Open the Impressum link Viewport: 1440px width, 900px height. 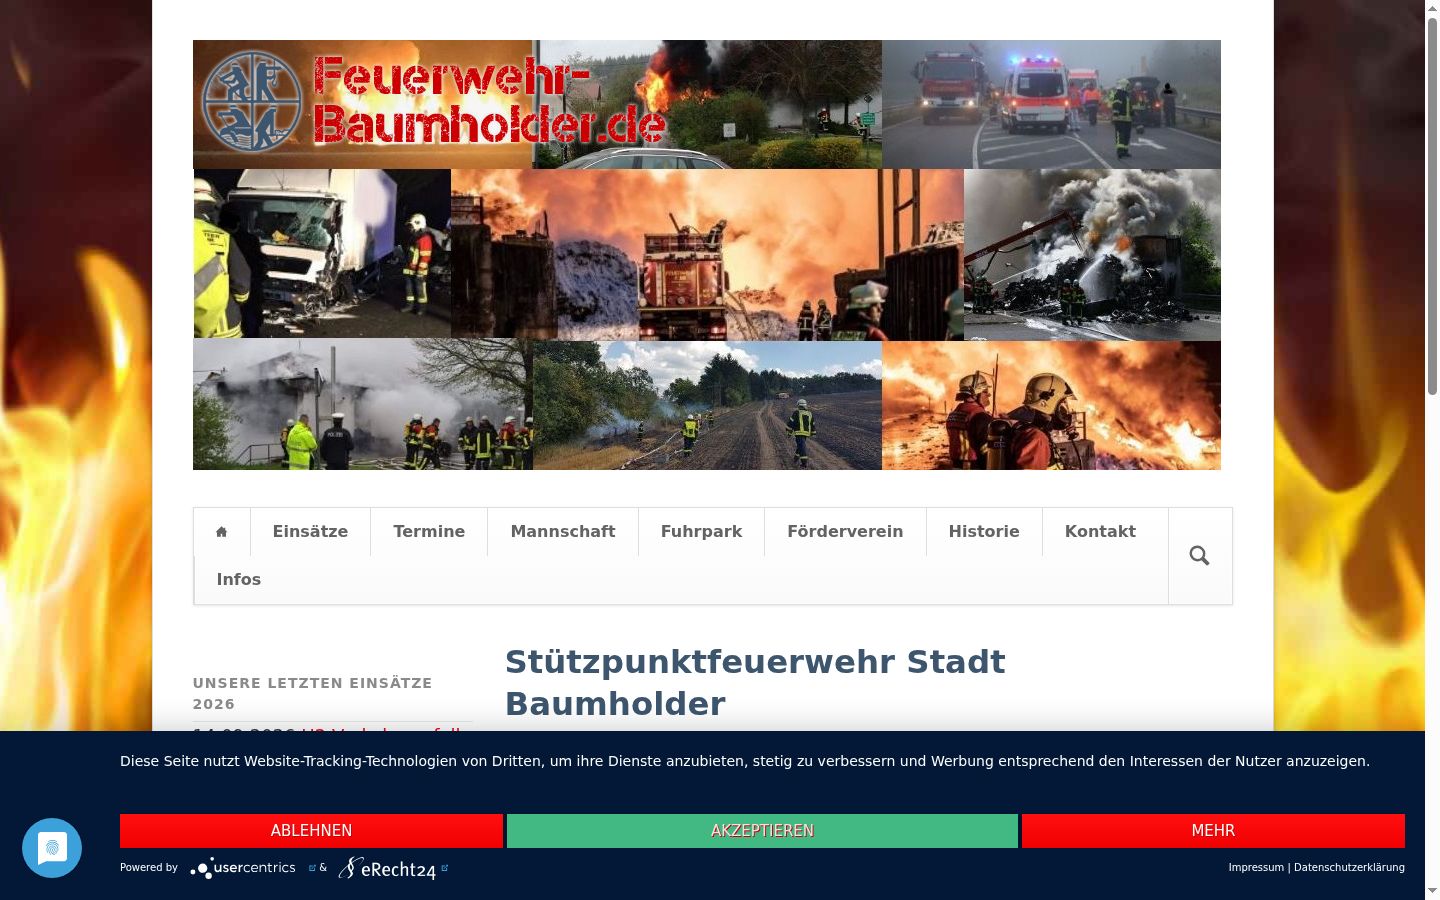(1256, 868)
